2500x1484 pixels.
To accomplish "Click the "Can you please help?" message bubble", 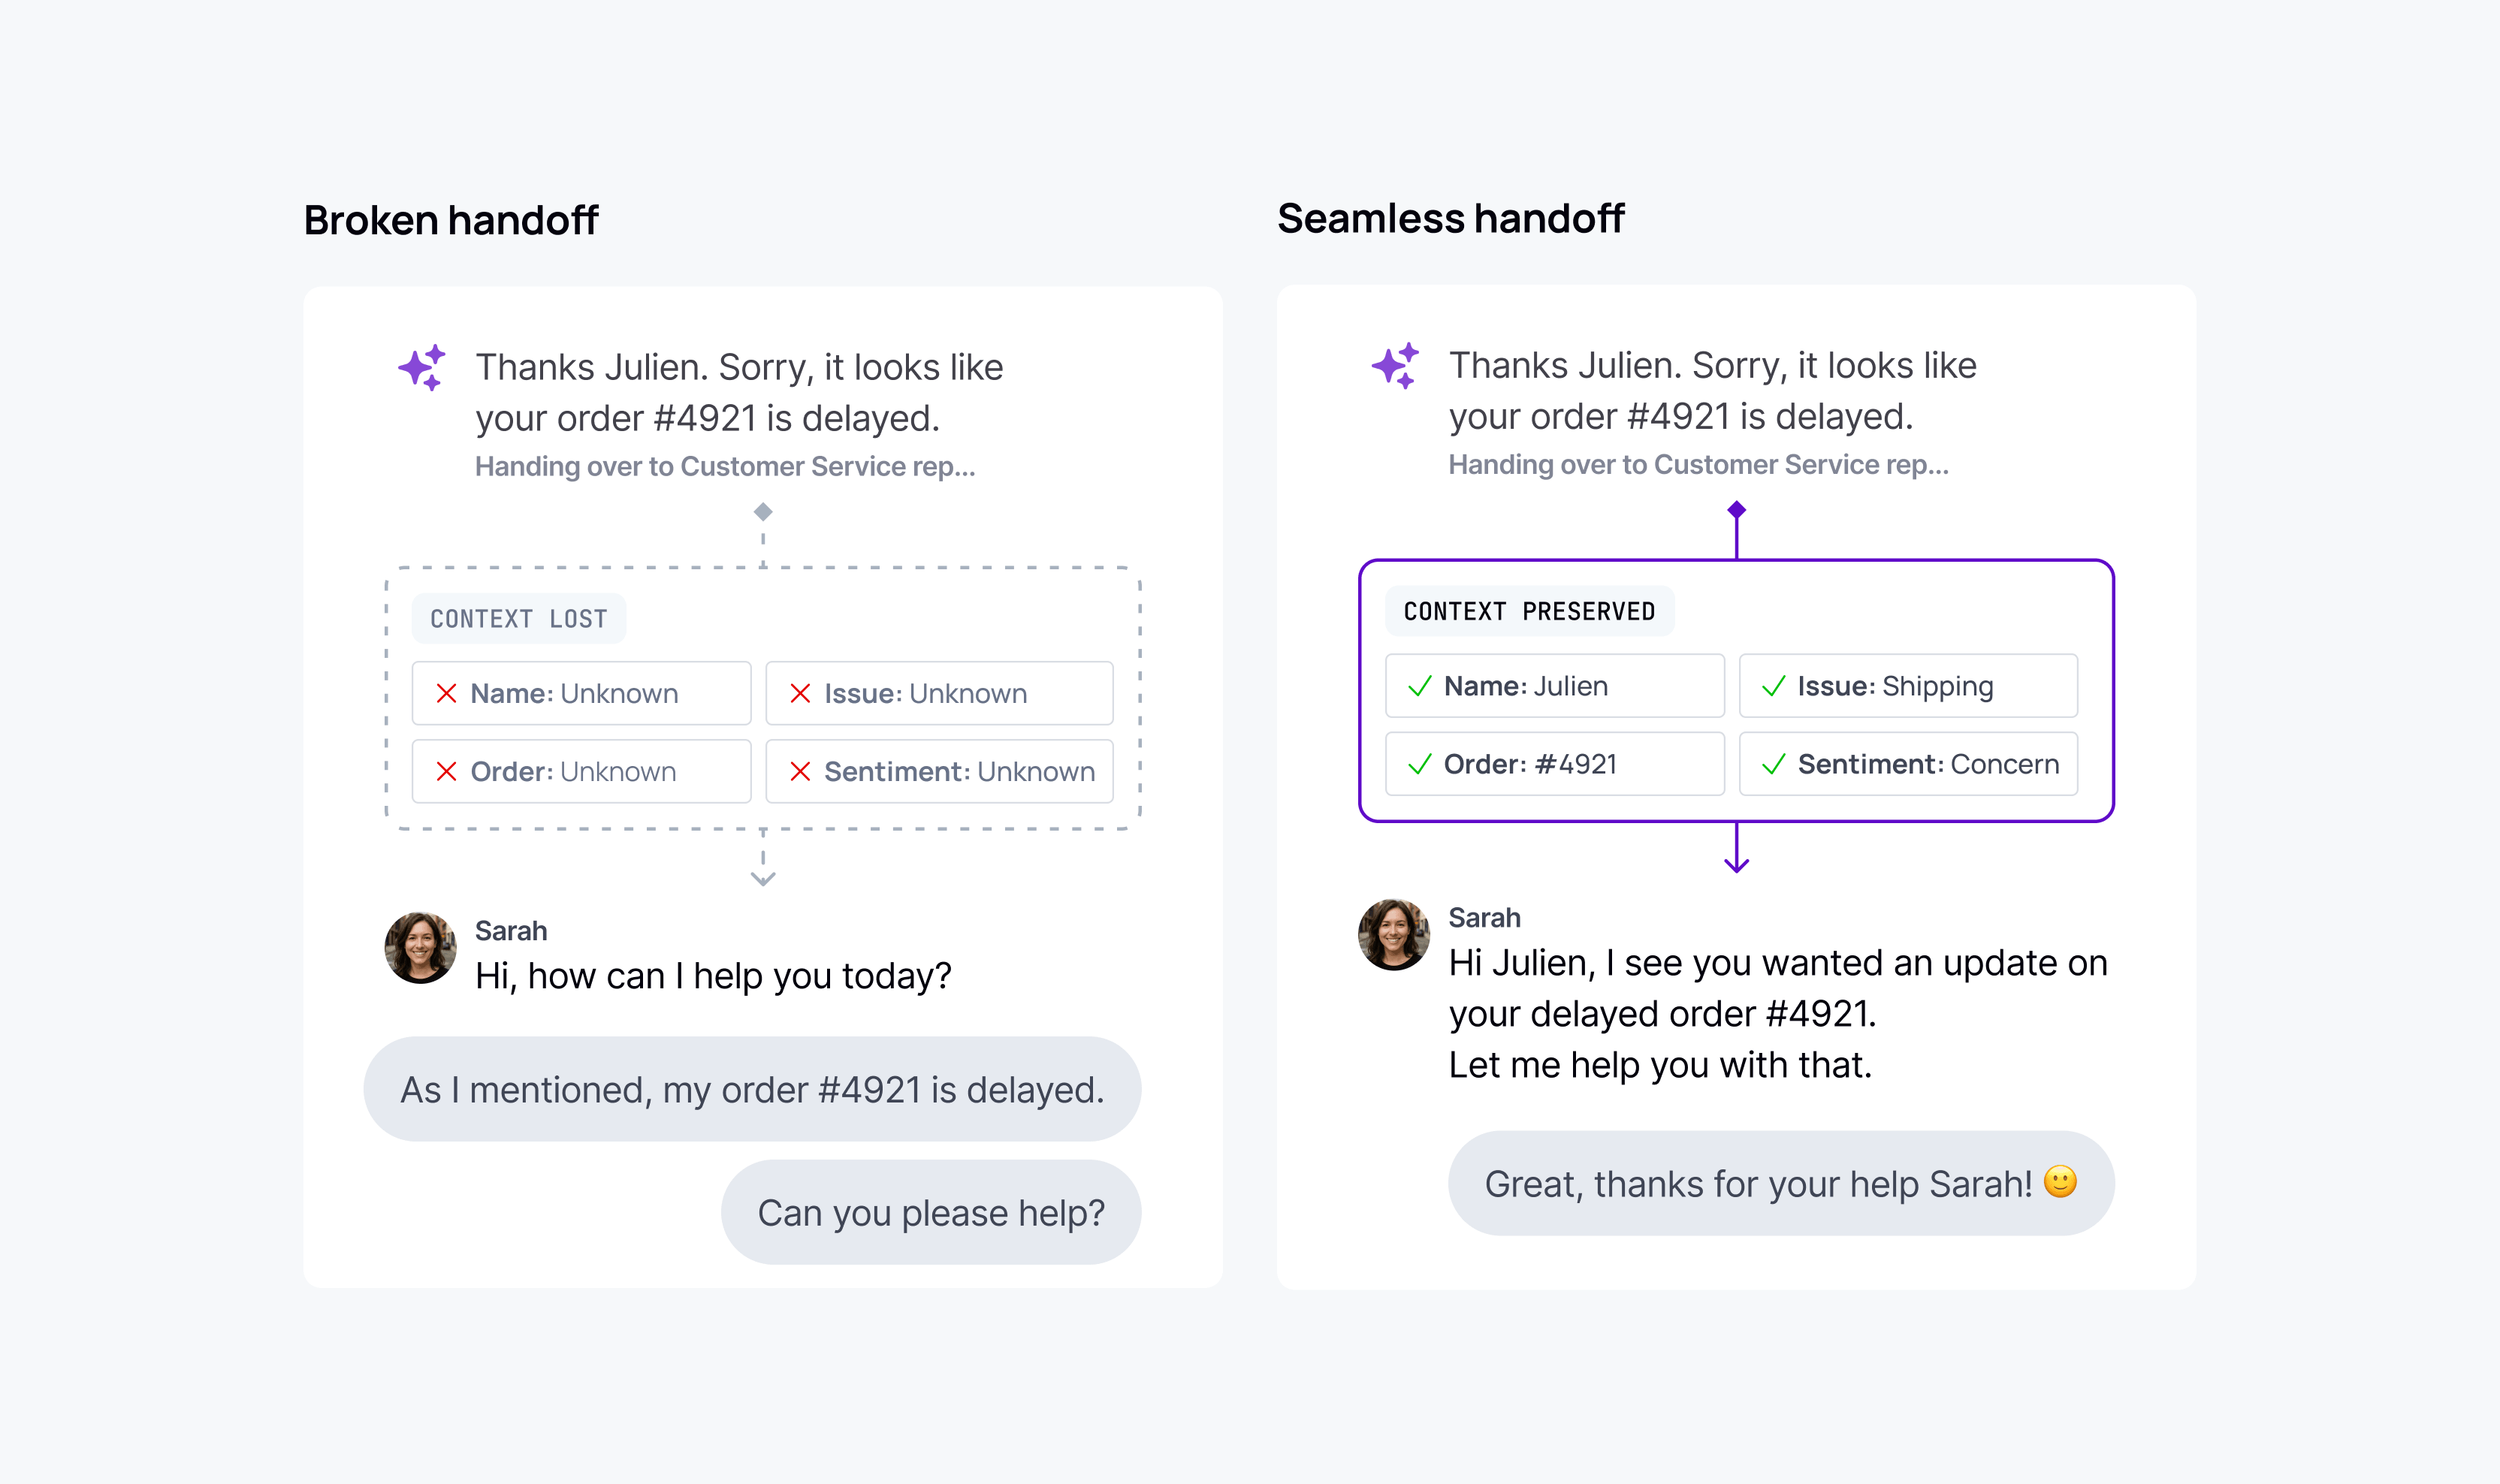I will [931, 1212].
